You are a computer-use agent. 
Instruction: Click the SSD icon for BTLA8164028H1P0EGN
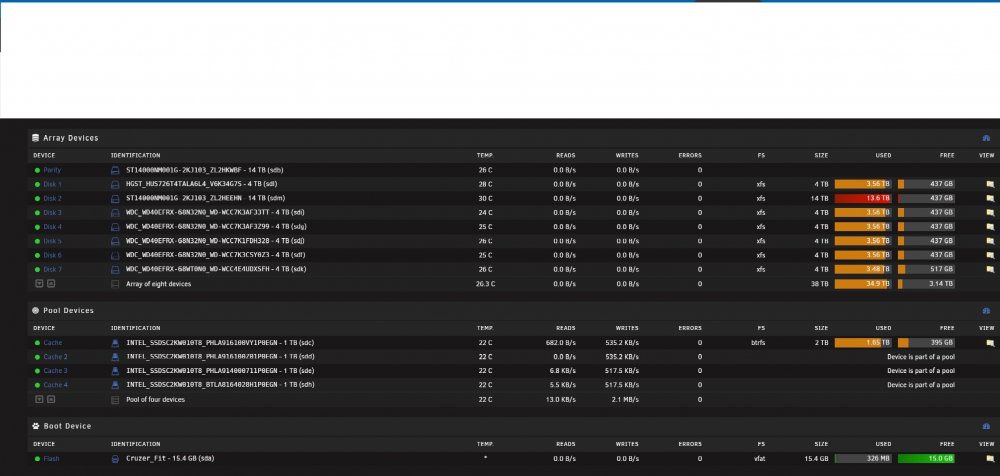(115, 385)
